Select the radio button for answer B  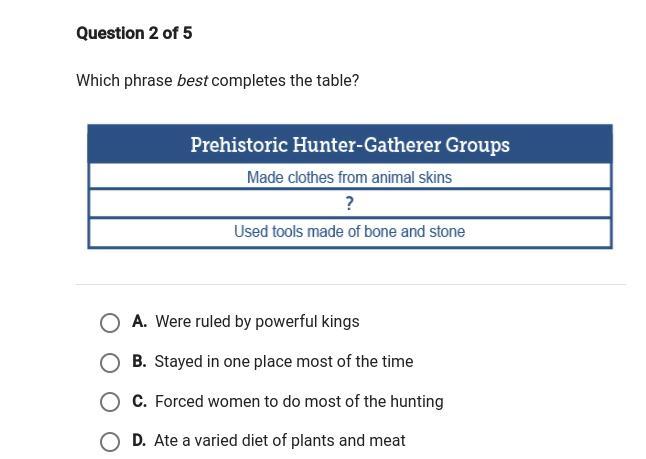[110, 362]
